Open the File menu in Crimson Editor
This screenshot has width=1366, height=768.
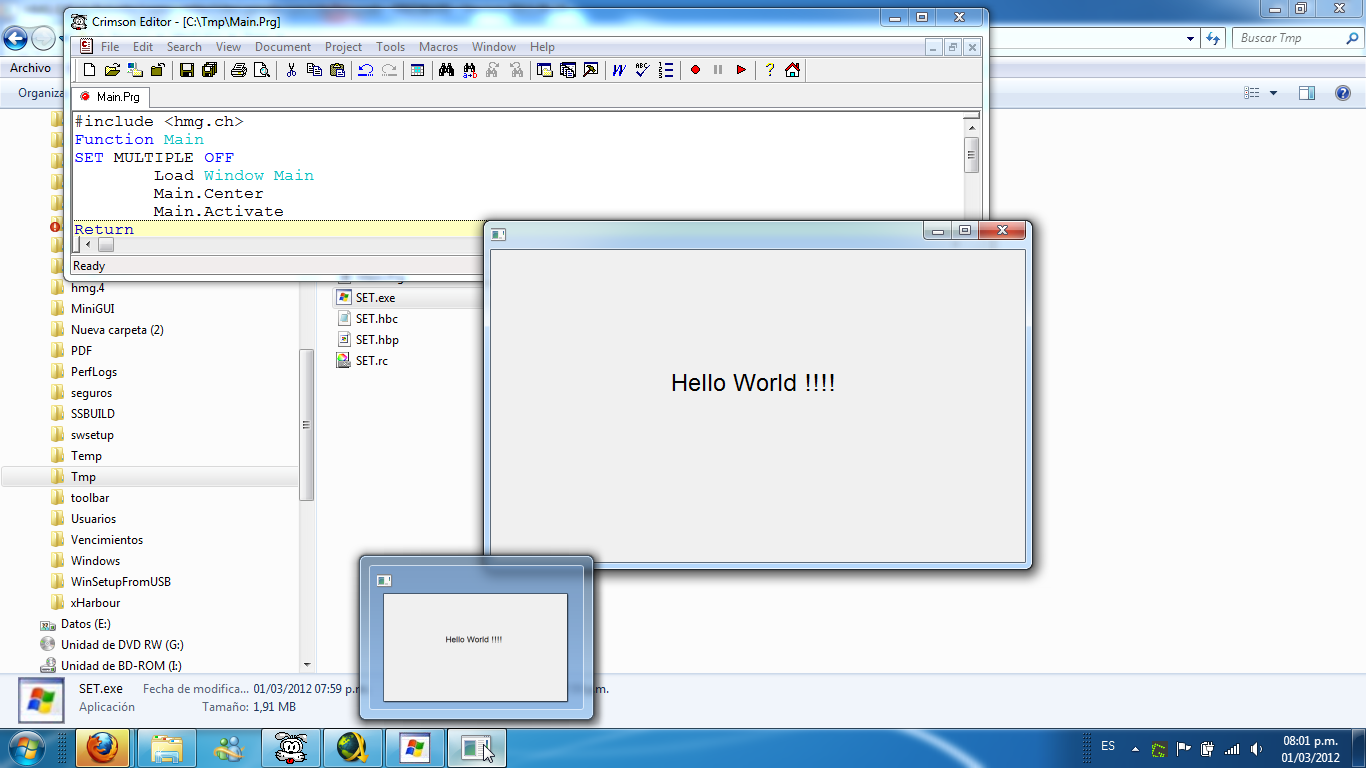coord(110,47)
